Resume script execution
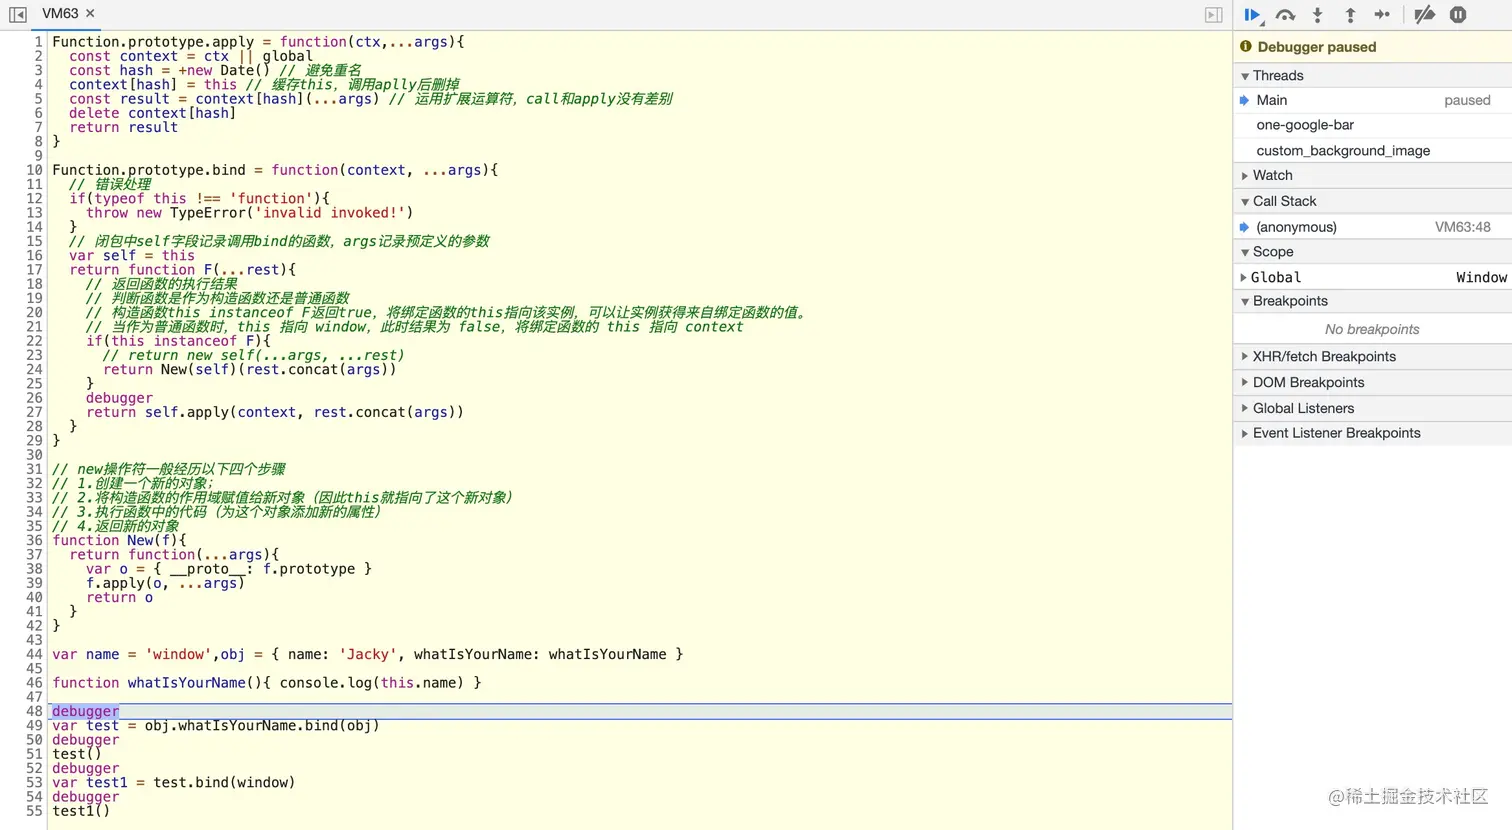 (1252, 14)
